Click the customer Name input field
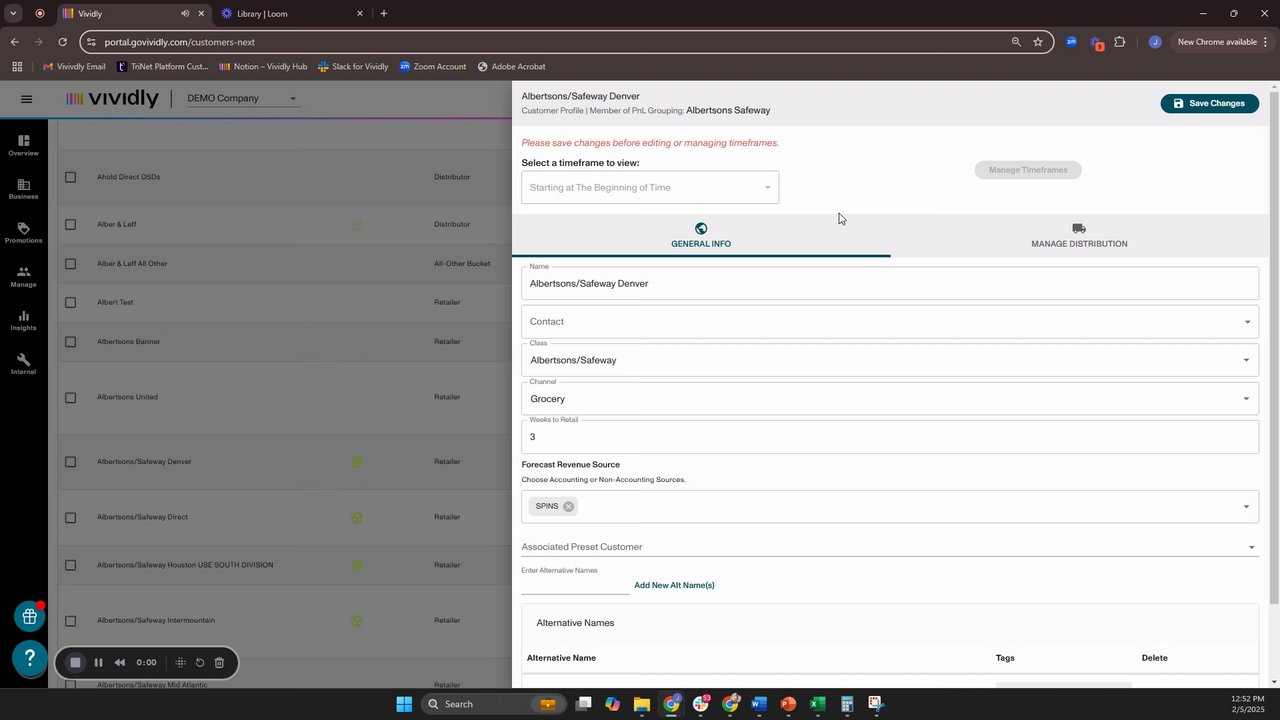 tap(890, 284)
